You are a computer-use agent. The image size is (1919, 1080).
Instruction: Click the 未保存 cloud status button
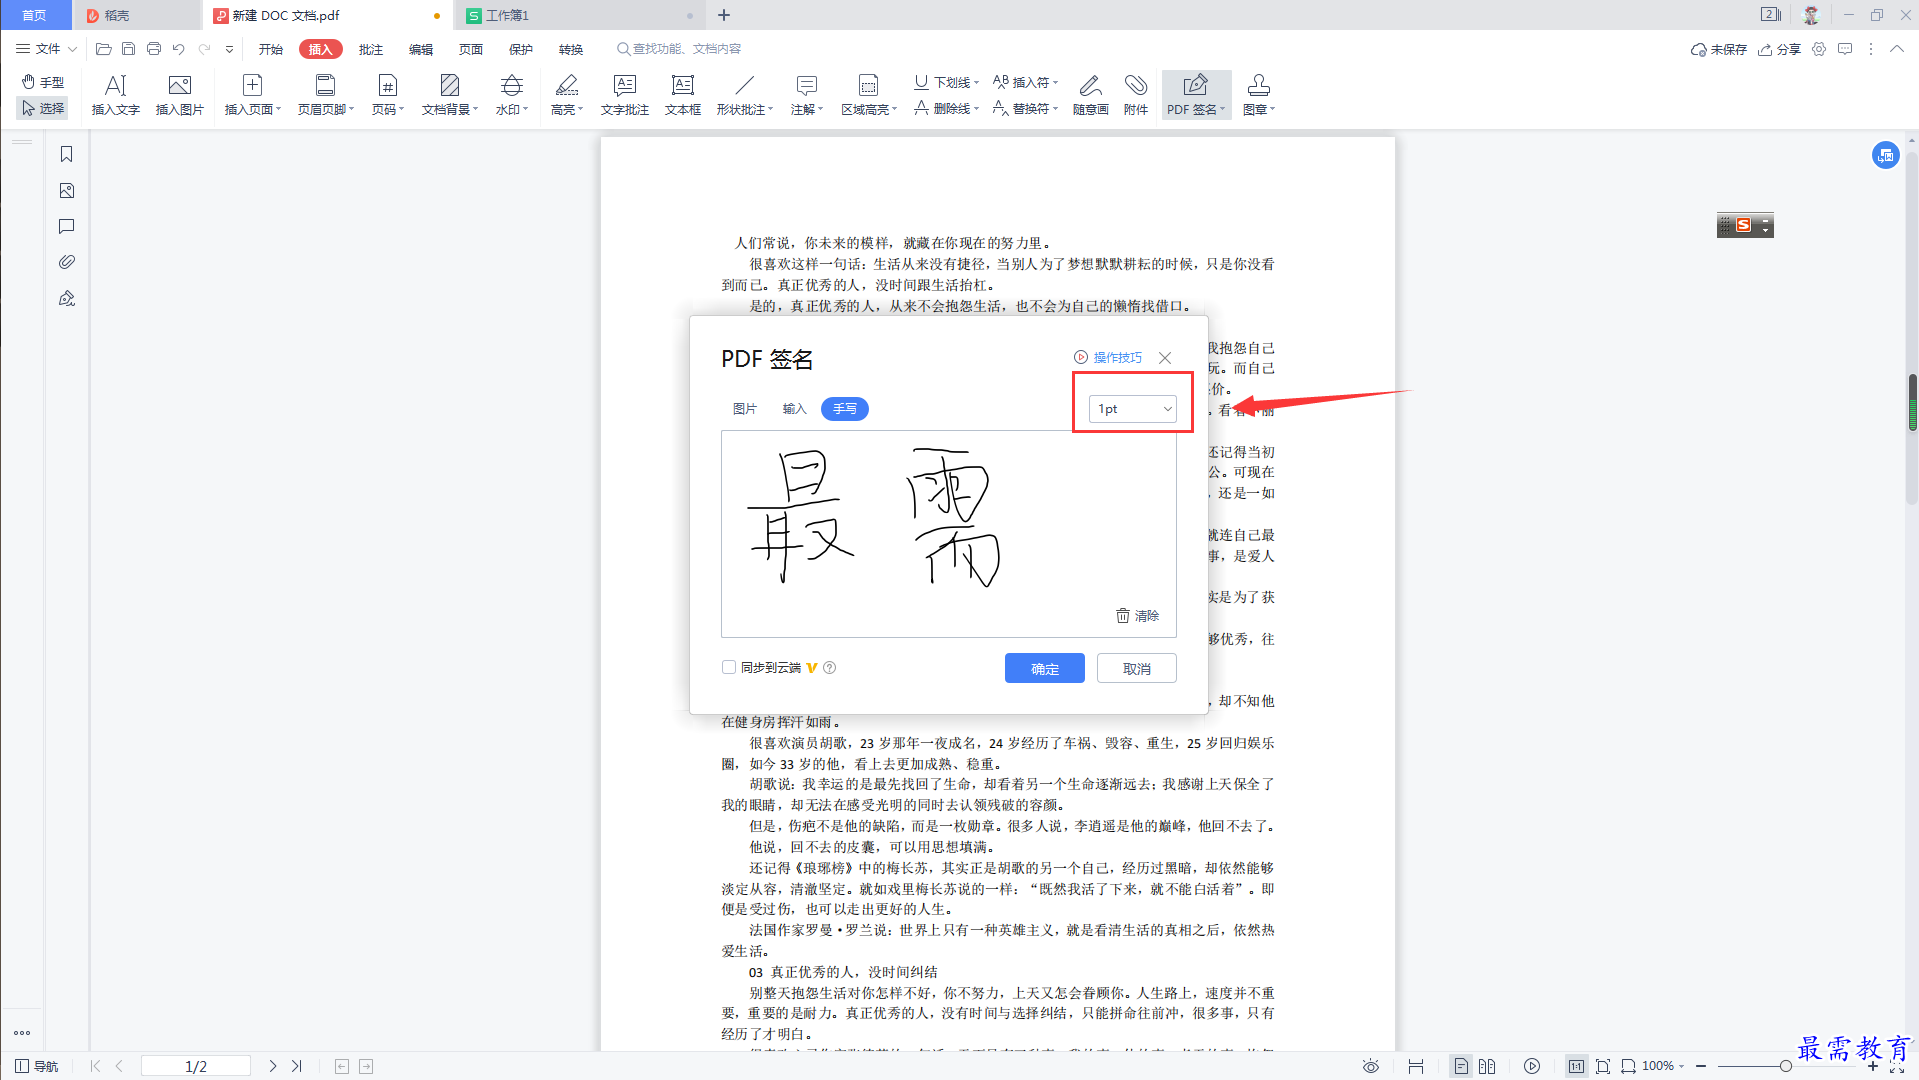click(1719, 49)
